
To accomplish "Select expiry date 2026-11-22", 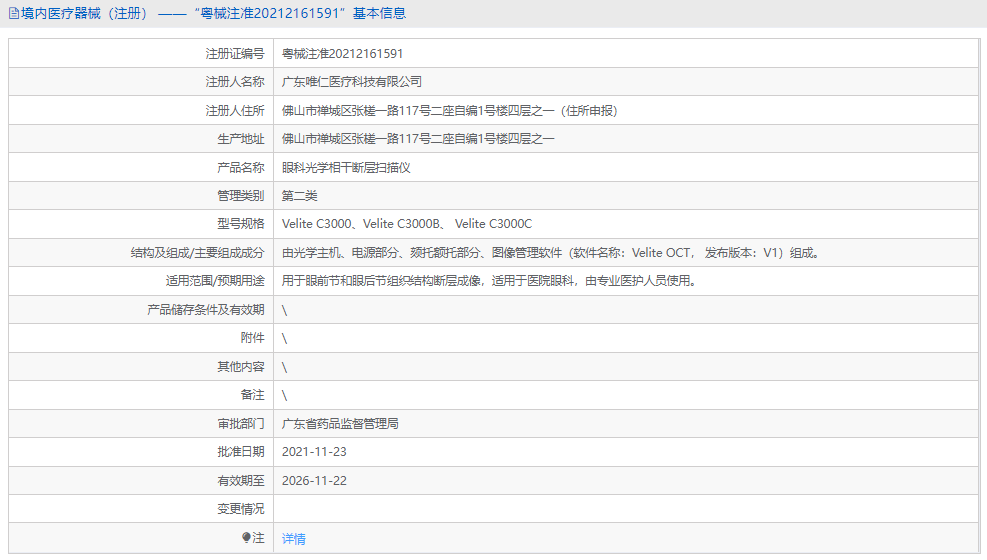I will pos(314,481).
